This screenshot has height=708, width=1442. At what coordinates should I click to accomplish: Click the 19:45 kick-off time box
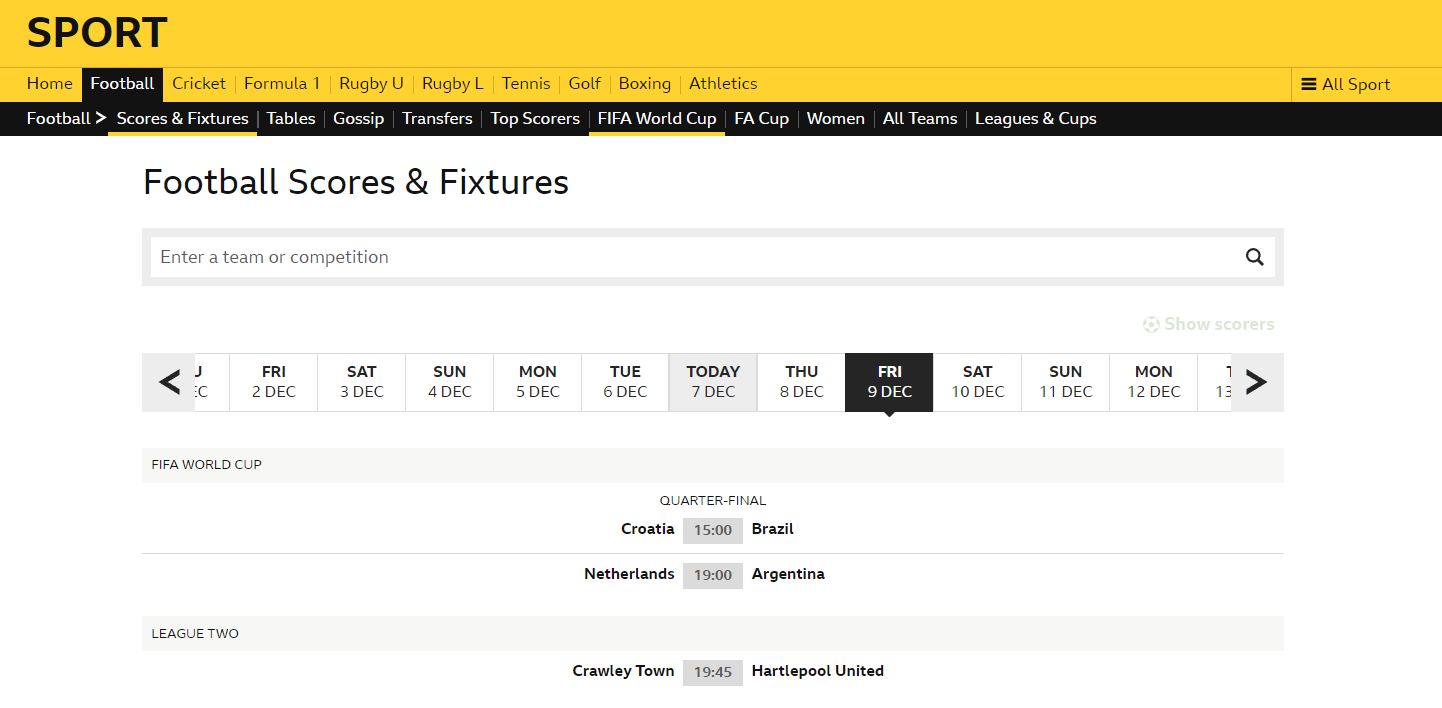tap(713, 672)
